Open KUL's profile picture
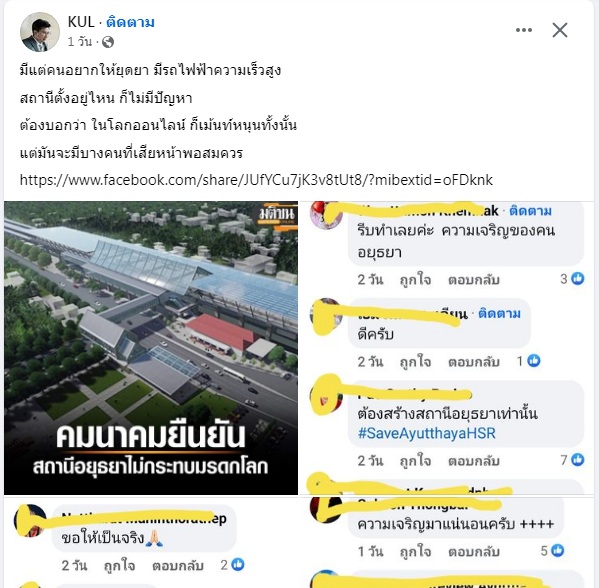Viewport: 599px width, 588px height. coord(40,32)
